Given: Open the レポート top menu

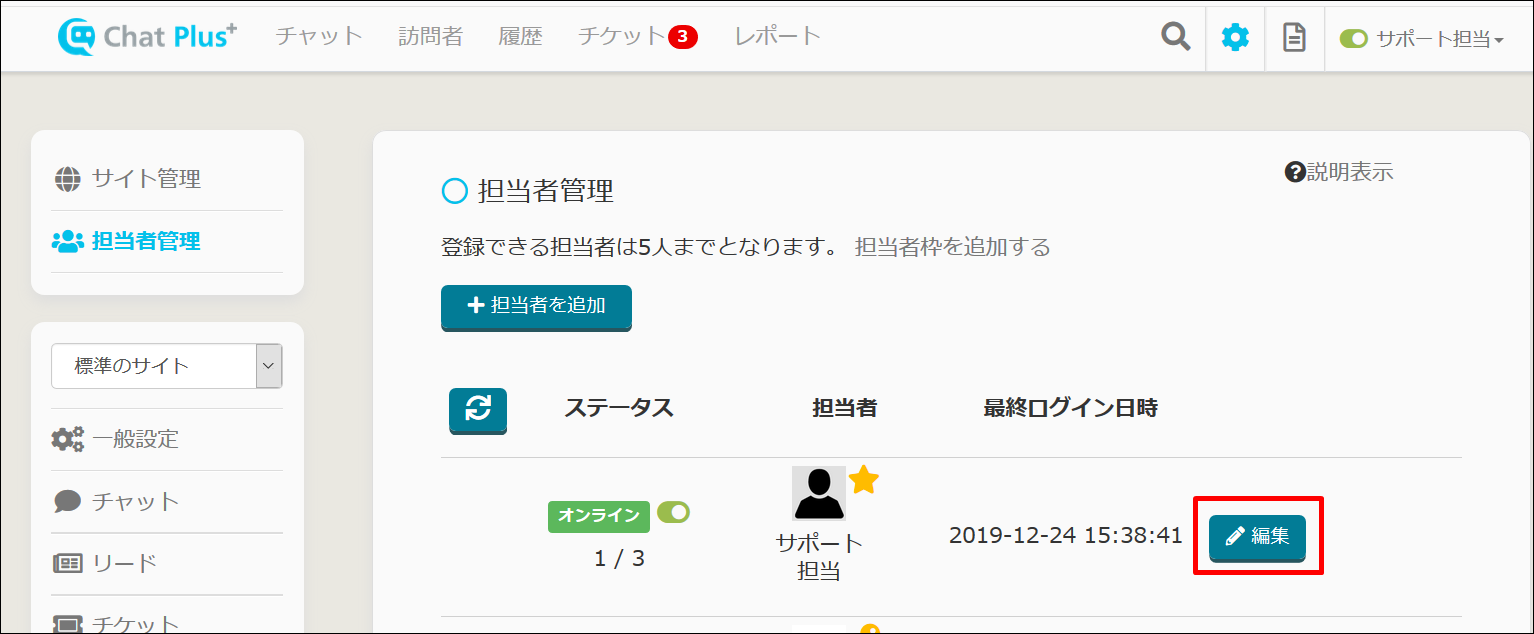Looking at the screenshot, I should tap(778, 36).
